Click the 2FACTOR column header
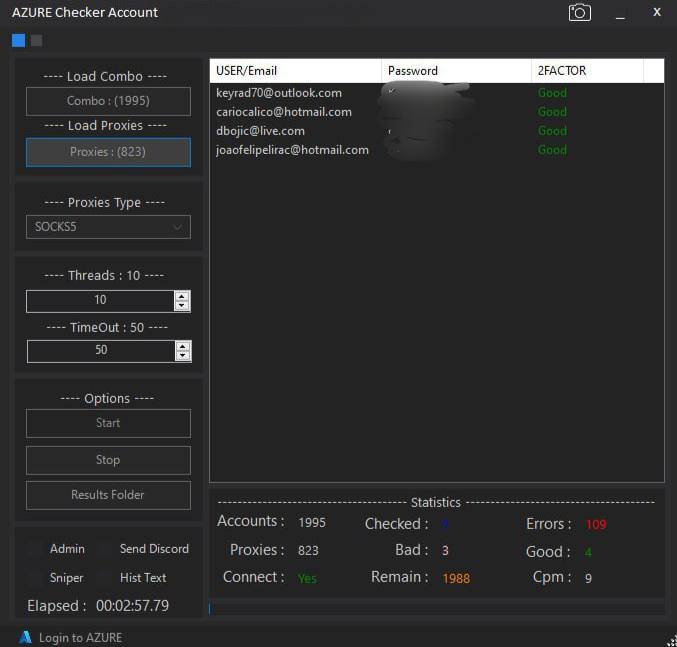Image resolution: width=677 pixels, height=647 pixels. point(587,71)
